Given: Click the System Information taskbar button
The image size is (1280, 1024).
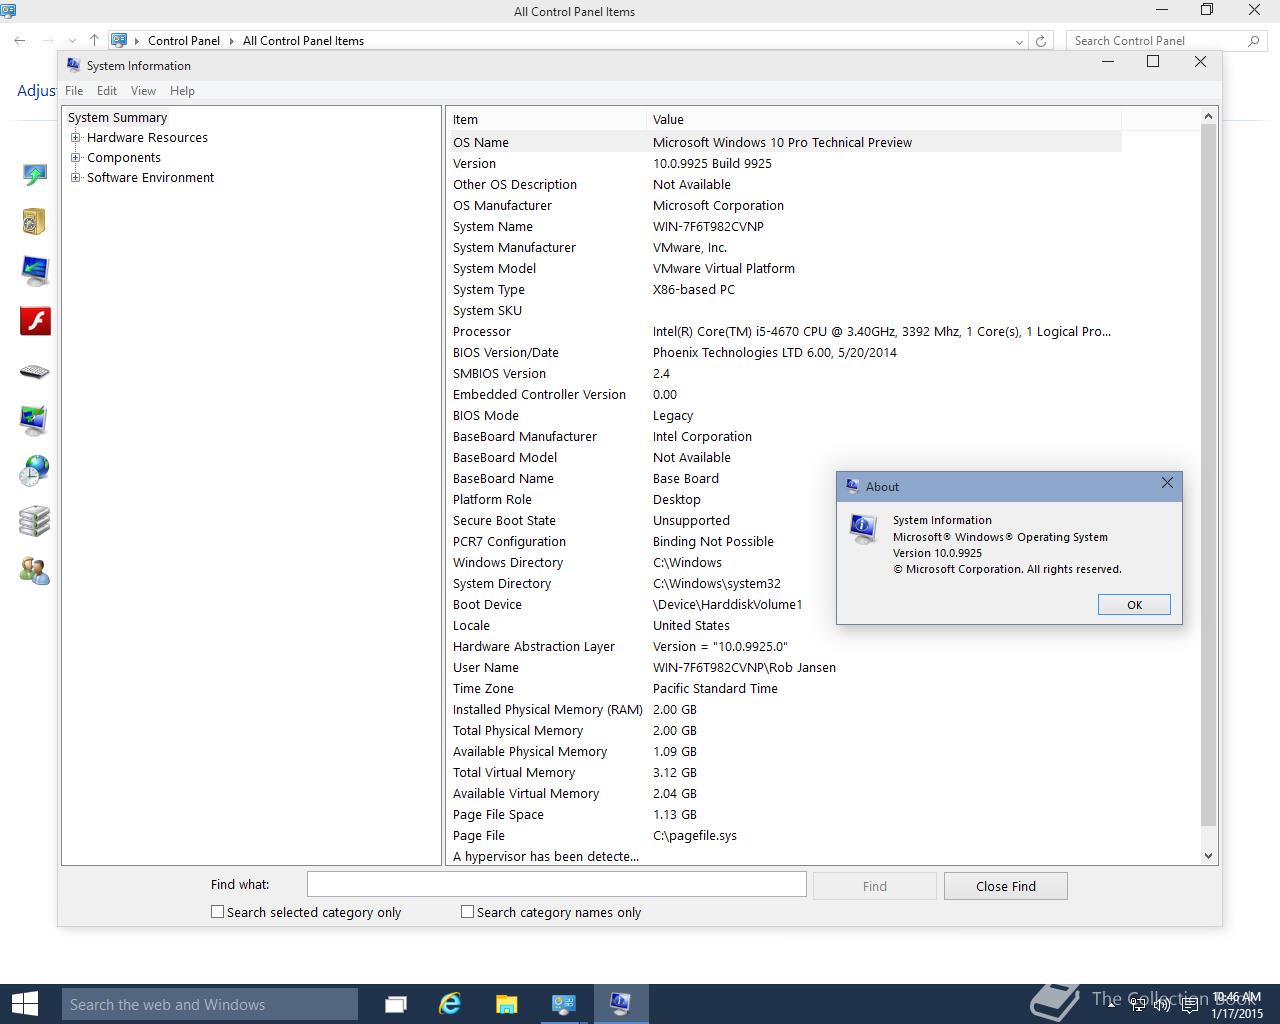Looking at the screenshot, I should tap(621, 1004).
